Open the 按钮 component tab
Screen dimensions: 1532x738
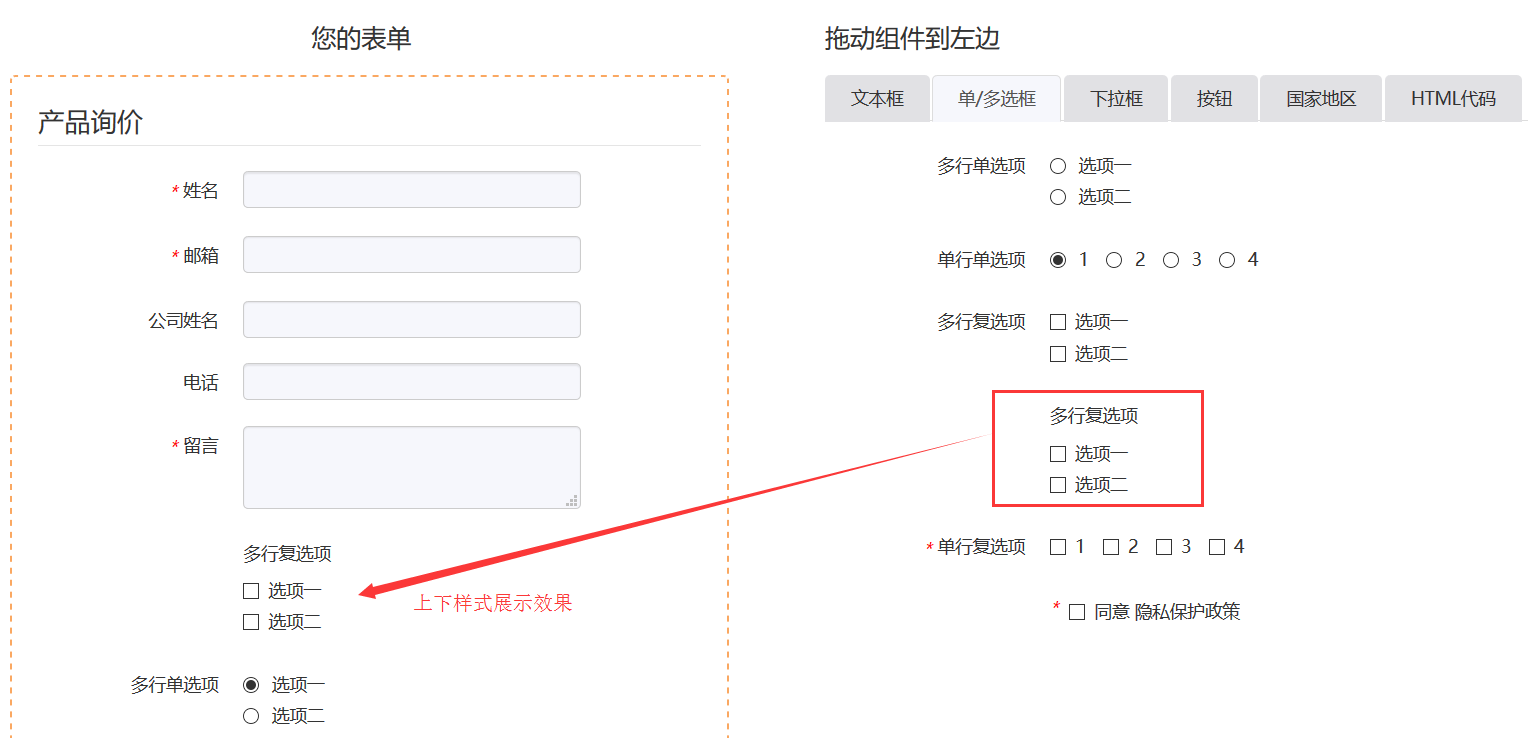pyautogui.click(x=1213, y=98)
